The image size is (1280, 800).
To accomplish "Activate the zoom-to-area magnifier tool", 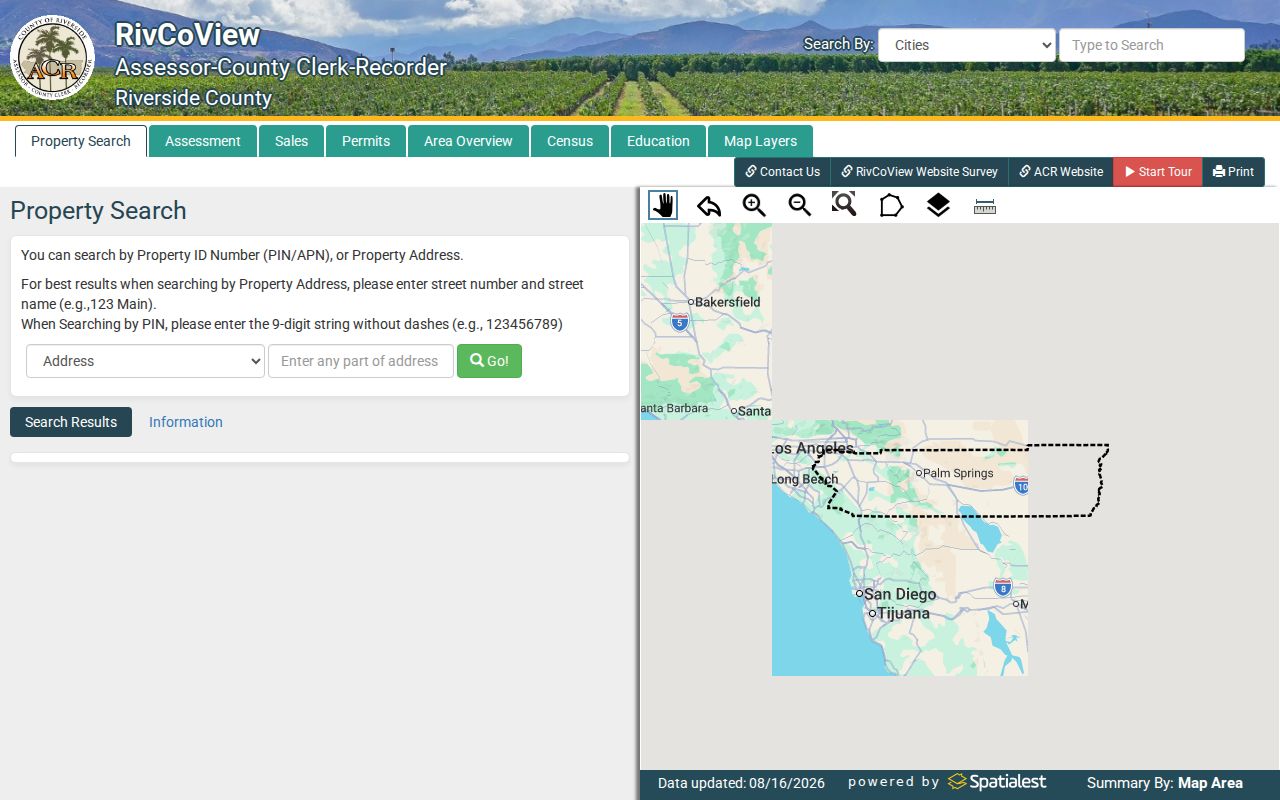I will click(844, 204).
